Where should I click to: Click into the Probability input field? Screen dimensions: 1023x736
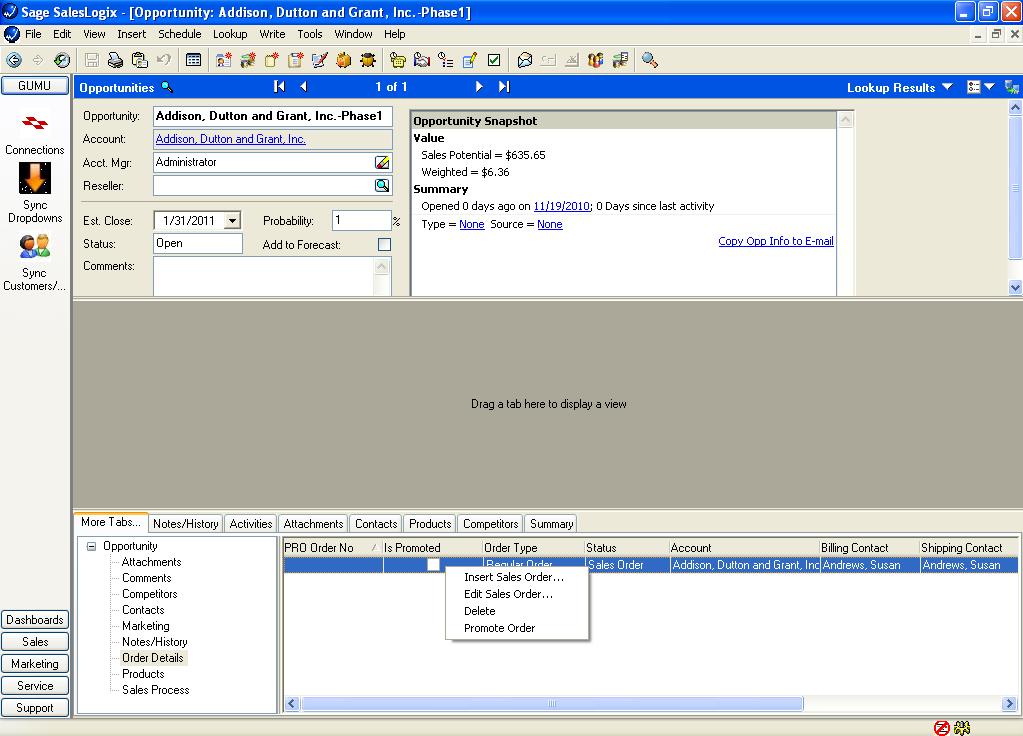click(x=361, y=221)
